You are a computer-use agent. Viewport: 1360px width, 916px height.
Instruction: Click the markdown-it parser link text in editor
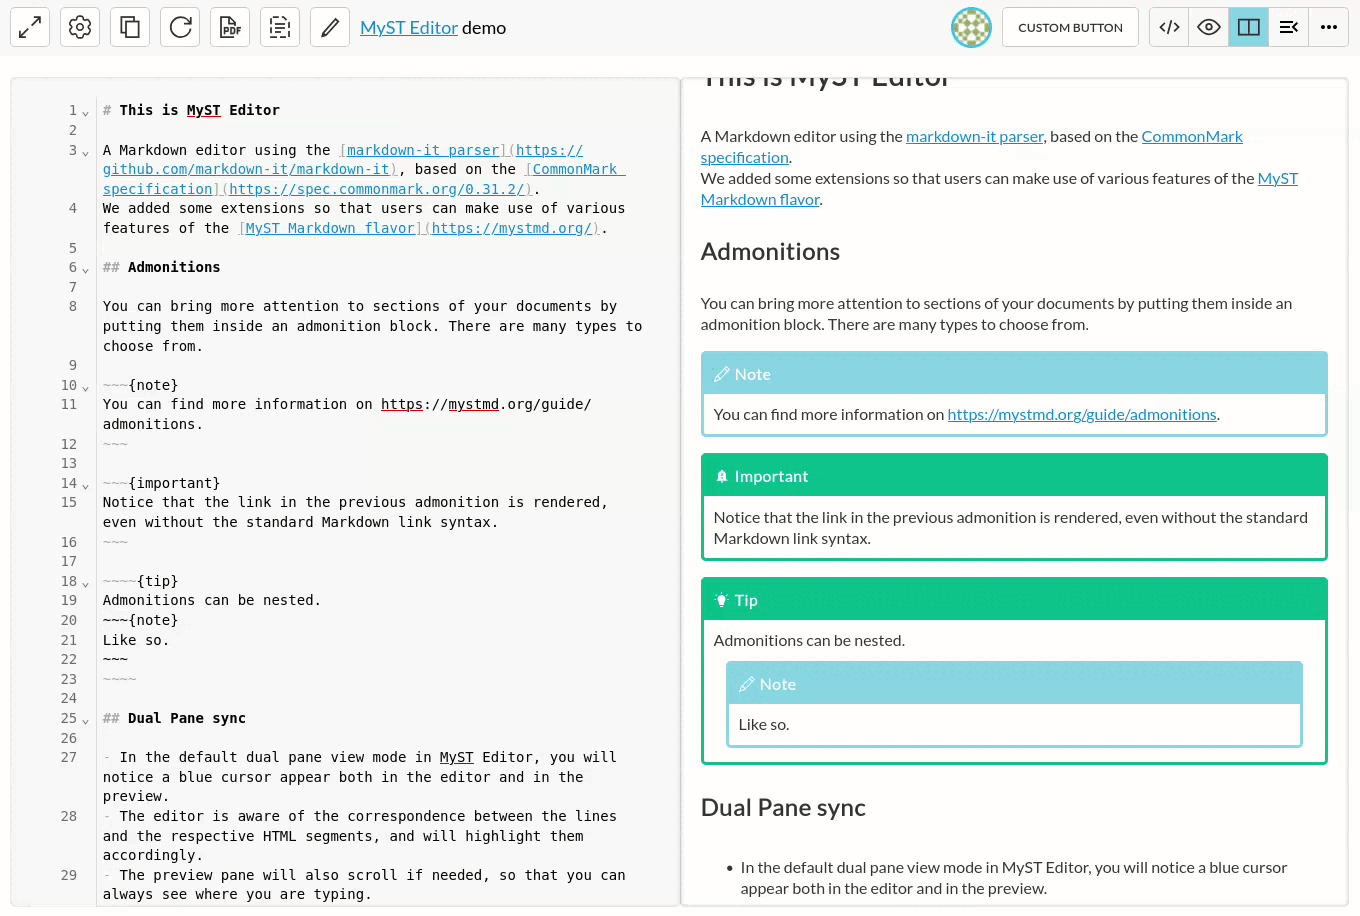[x=423, y=150]
